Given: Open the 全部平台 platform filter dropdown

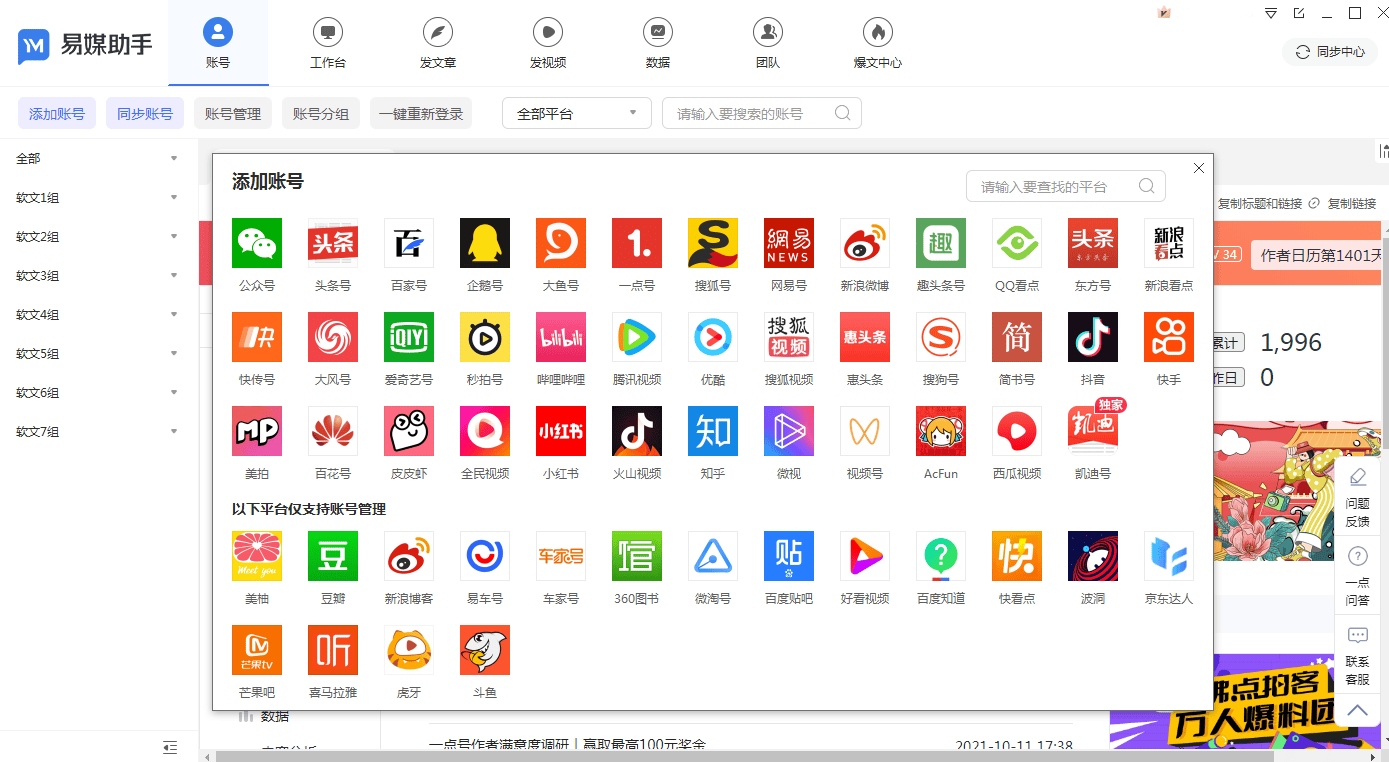Looking at the screenshot, I should click(577, 113).
